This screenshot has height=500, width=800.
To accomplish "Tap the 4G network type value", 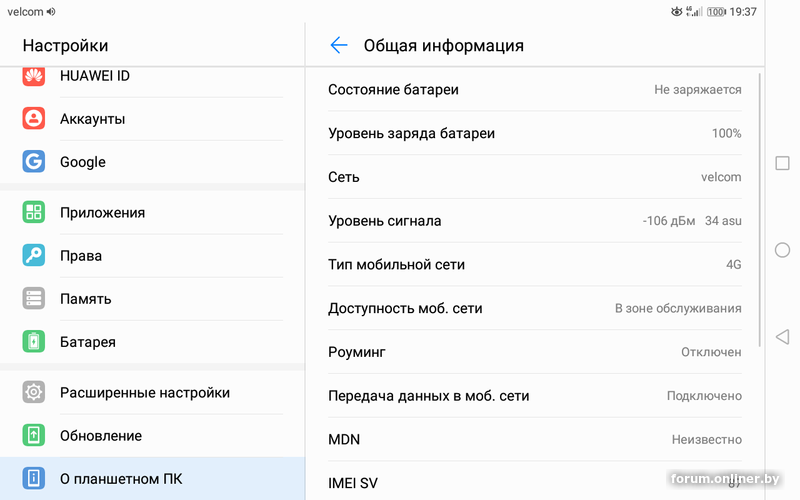I will (734, 264).
